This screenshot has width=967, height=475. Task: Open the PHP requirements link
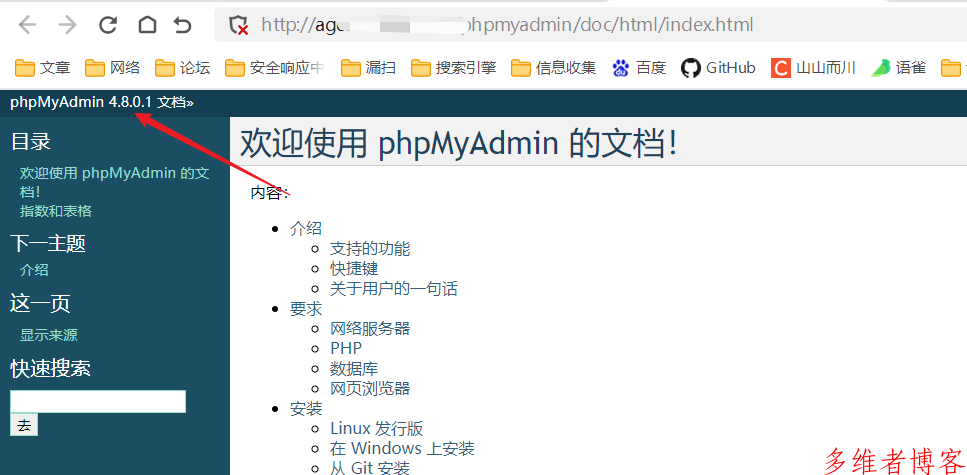346,348
